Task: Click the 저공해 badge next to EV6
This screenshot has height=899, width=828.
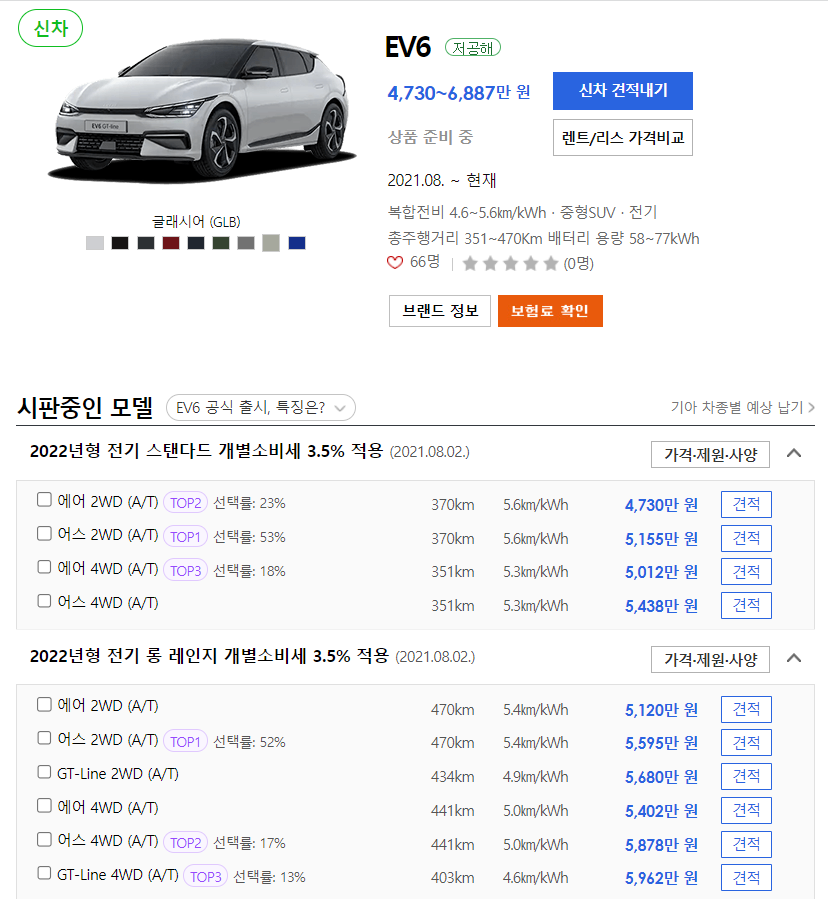Action: click(472, 48)
